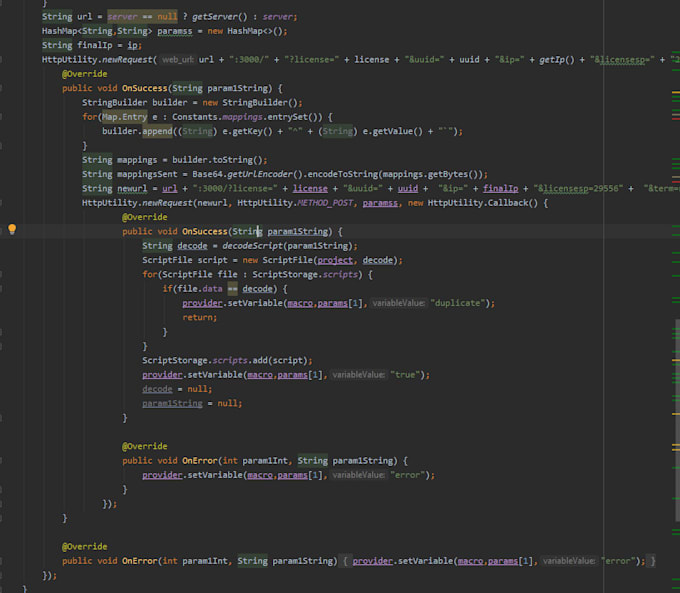Click paramss in the HashMap declaration line
This screenshot has width=680, height=593.
pos(175,31)
